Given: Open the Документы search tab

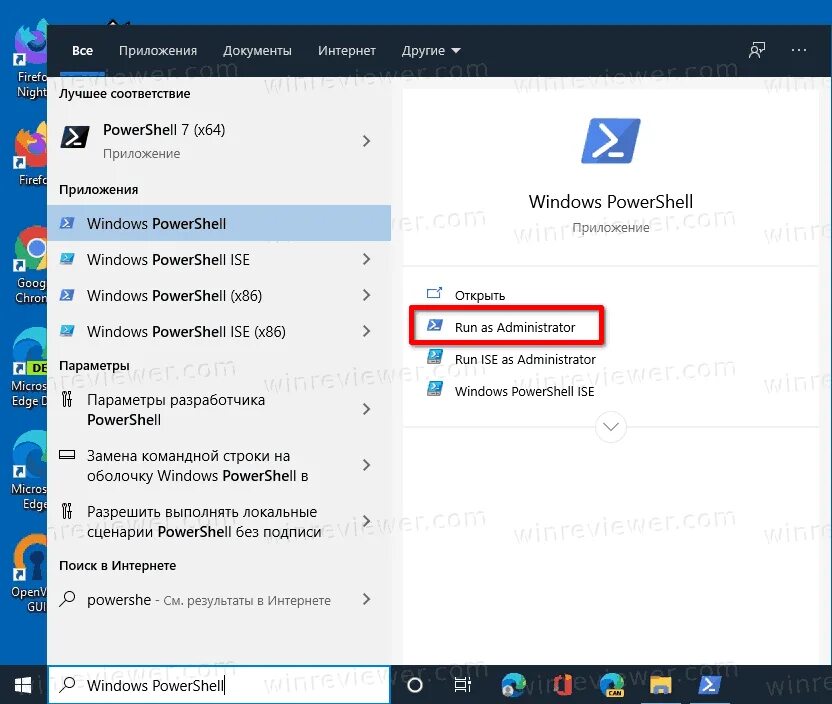Looking at the screenshot, I should click(257, 51).
